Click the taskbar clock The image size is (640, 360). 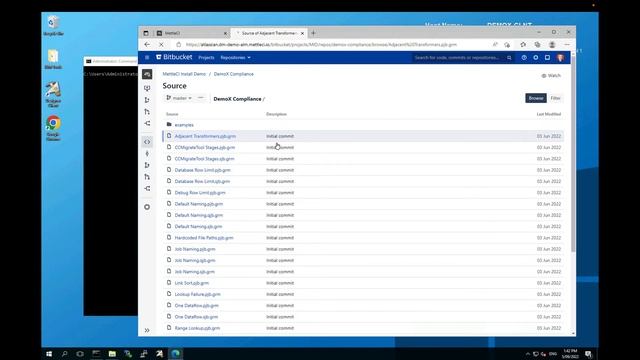click(570, 354)
